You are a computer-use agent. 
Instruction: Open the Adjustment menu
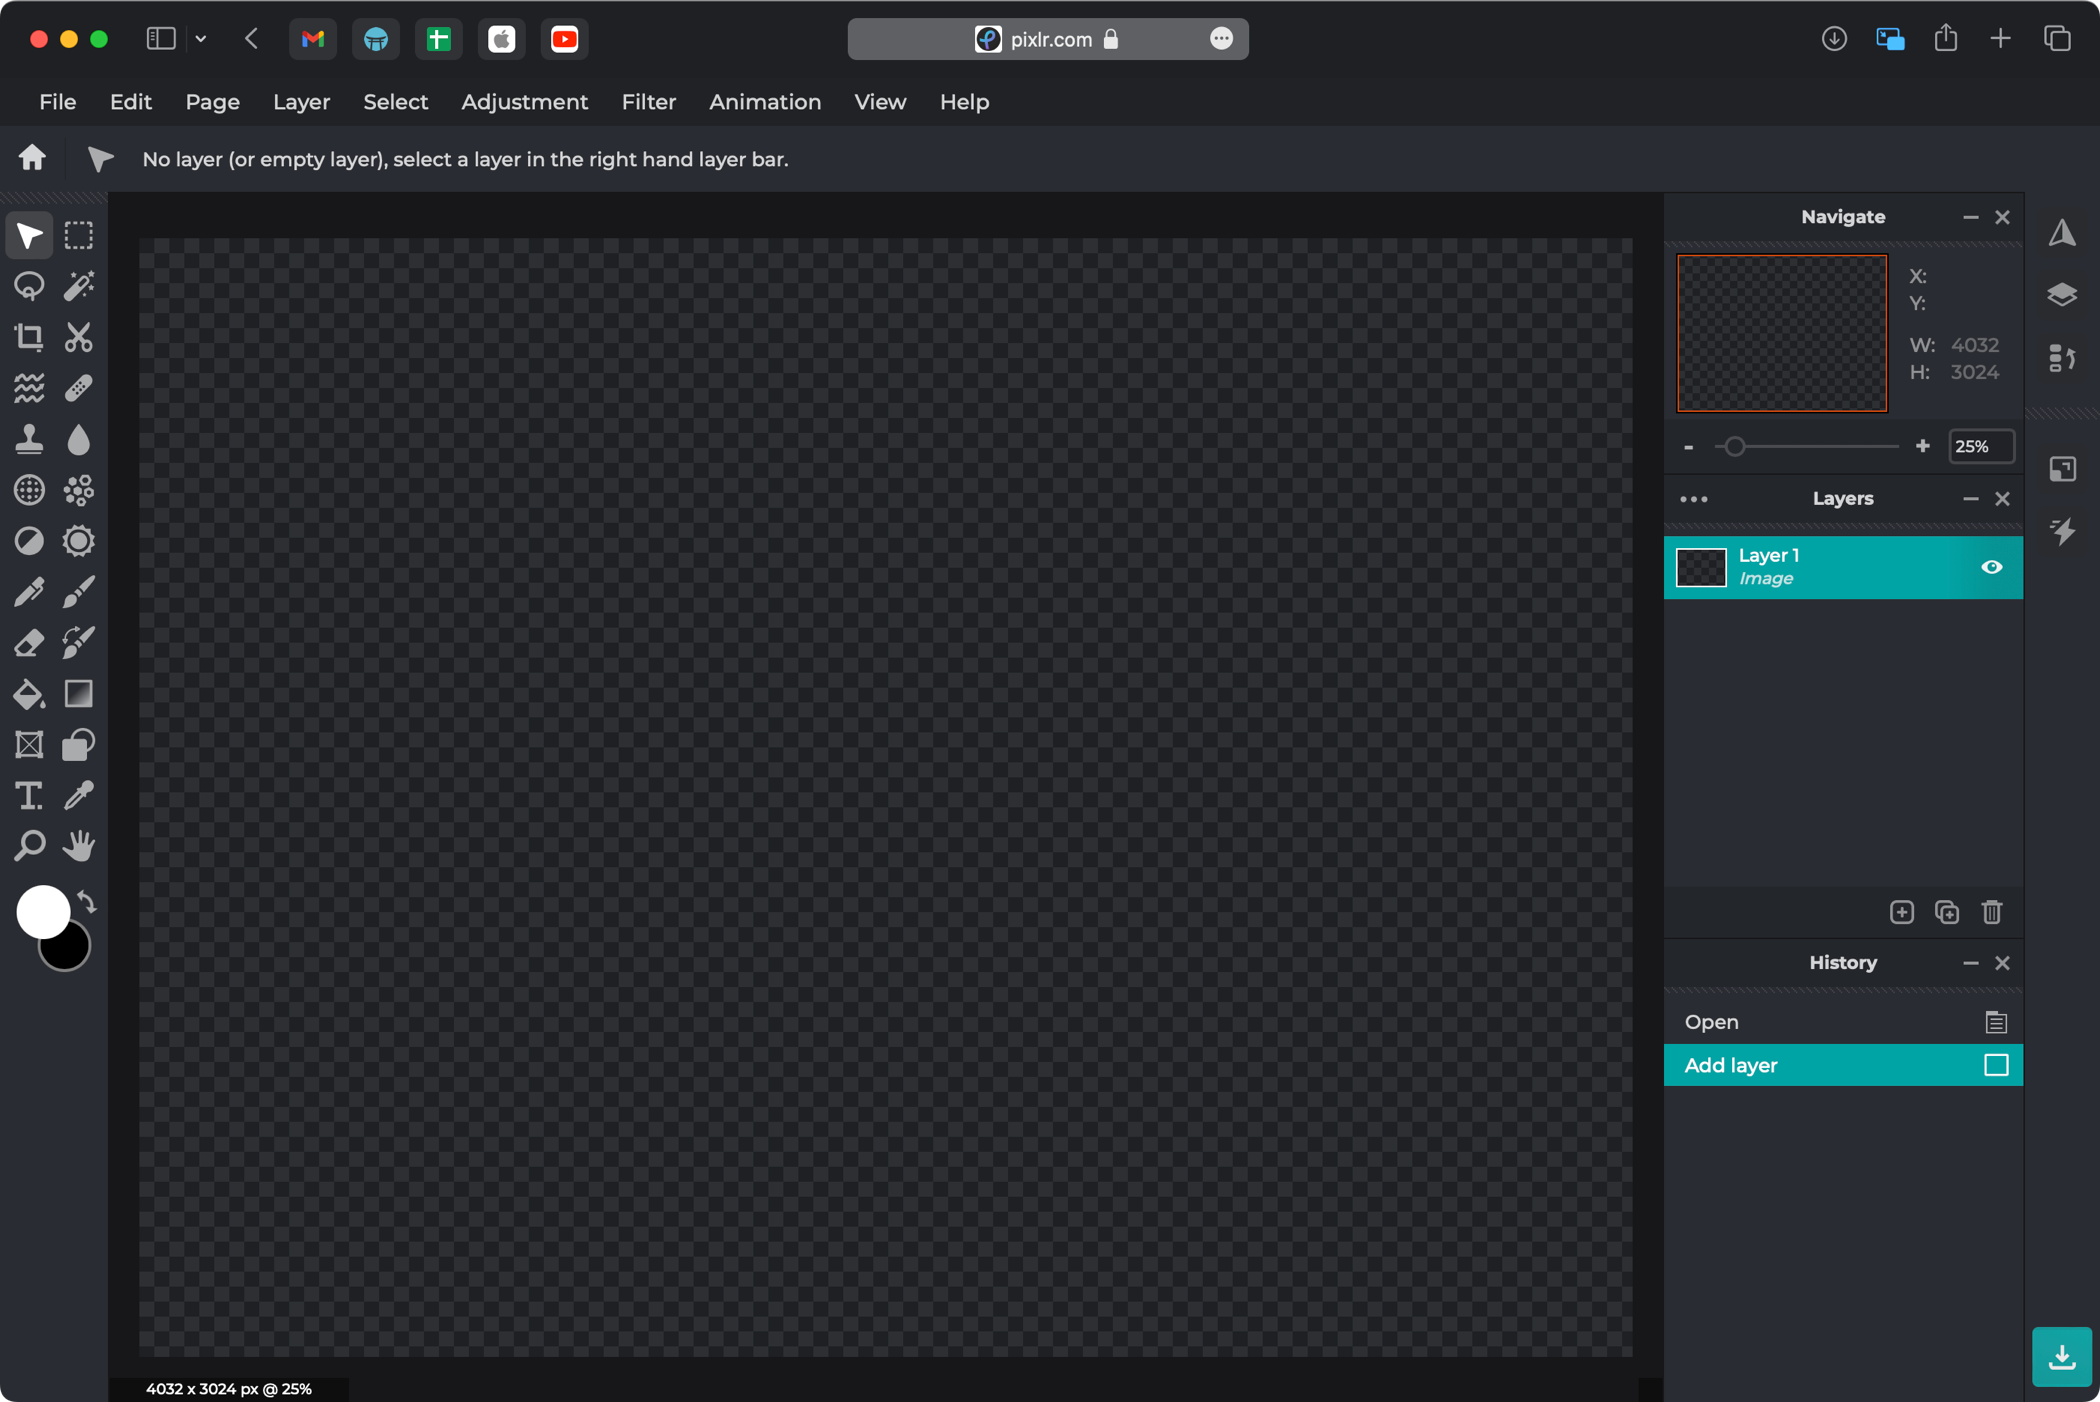pos(524,102)
